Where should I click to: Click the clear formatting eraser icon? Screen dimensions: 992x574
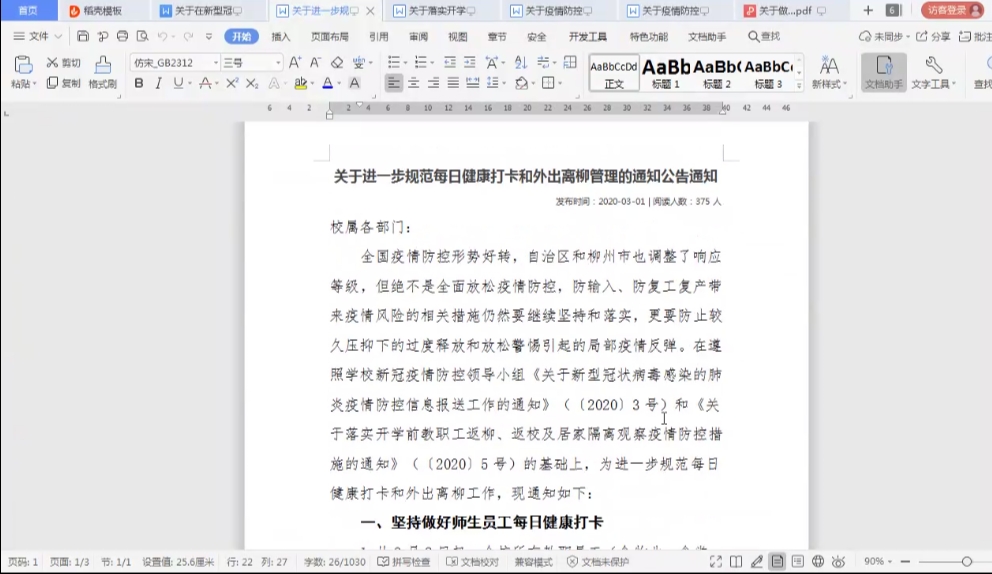337,63
